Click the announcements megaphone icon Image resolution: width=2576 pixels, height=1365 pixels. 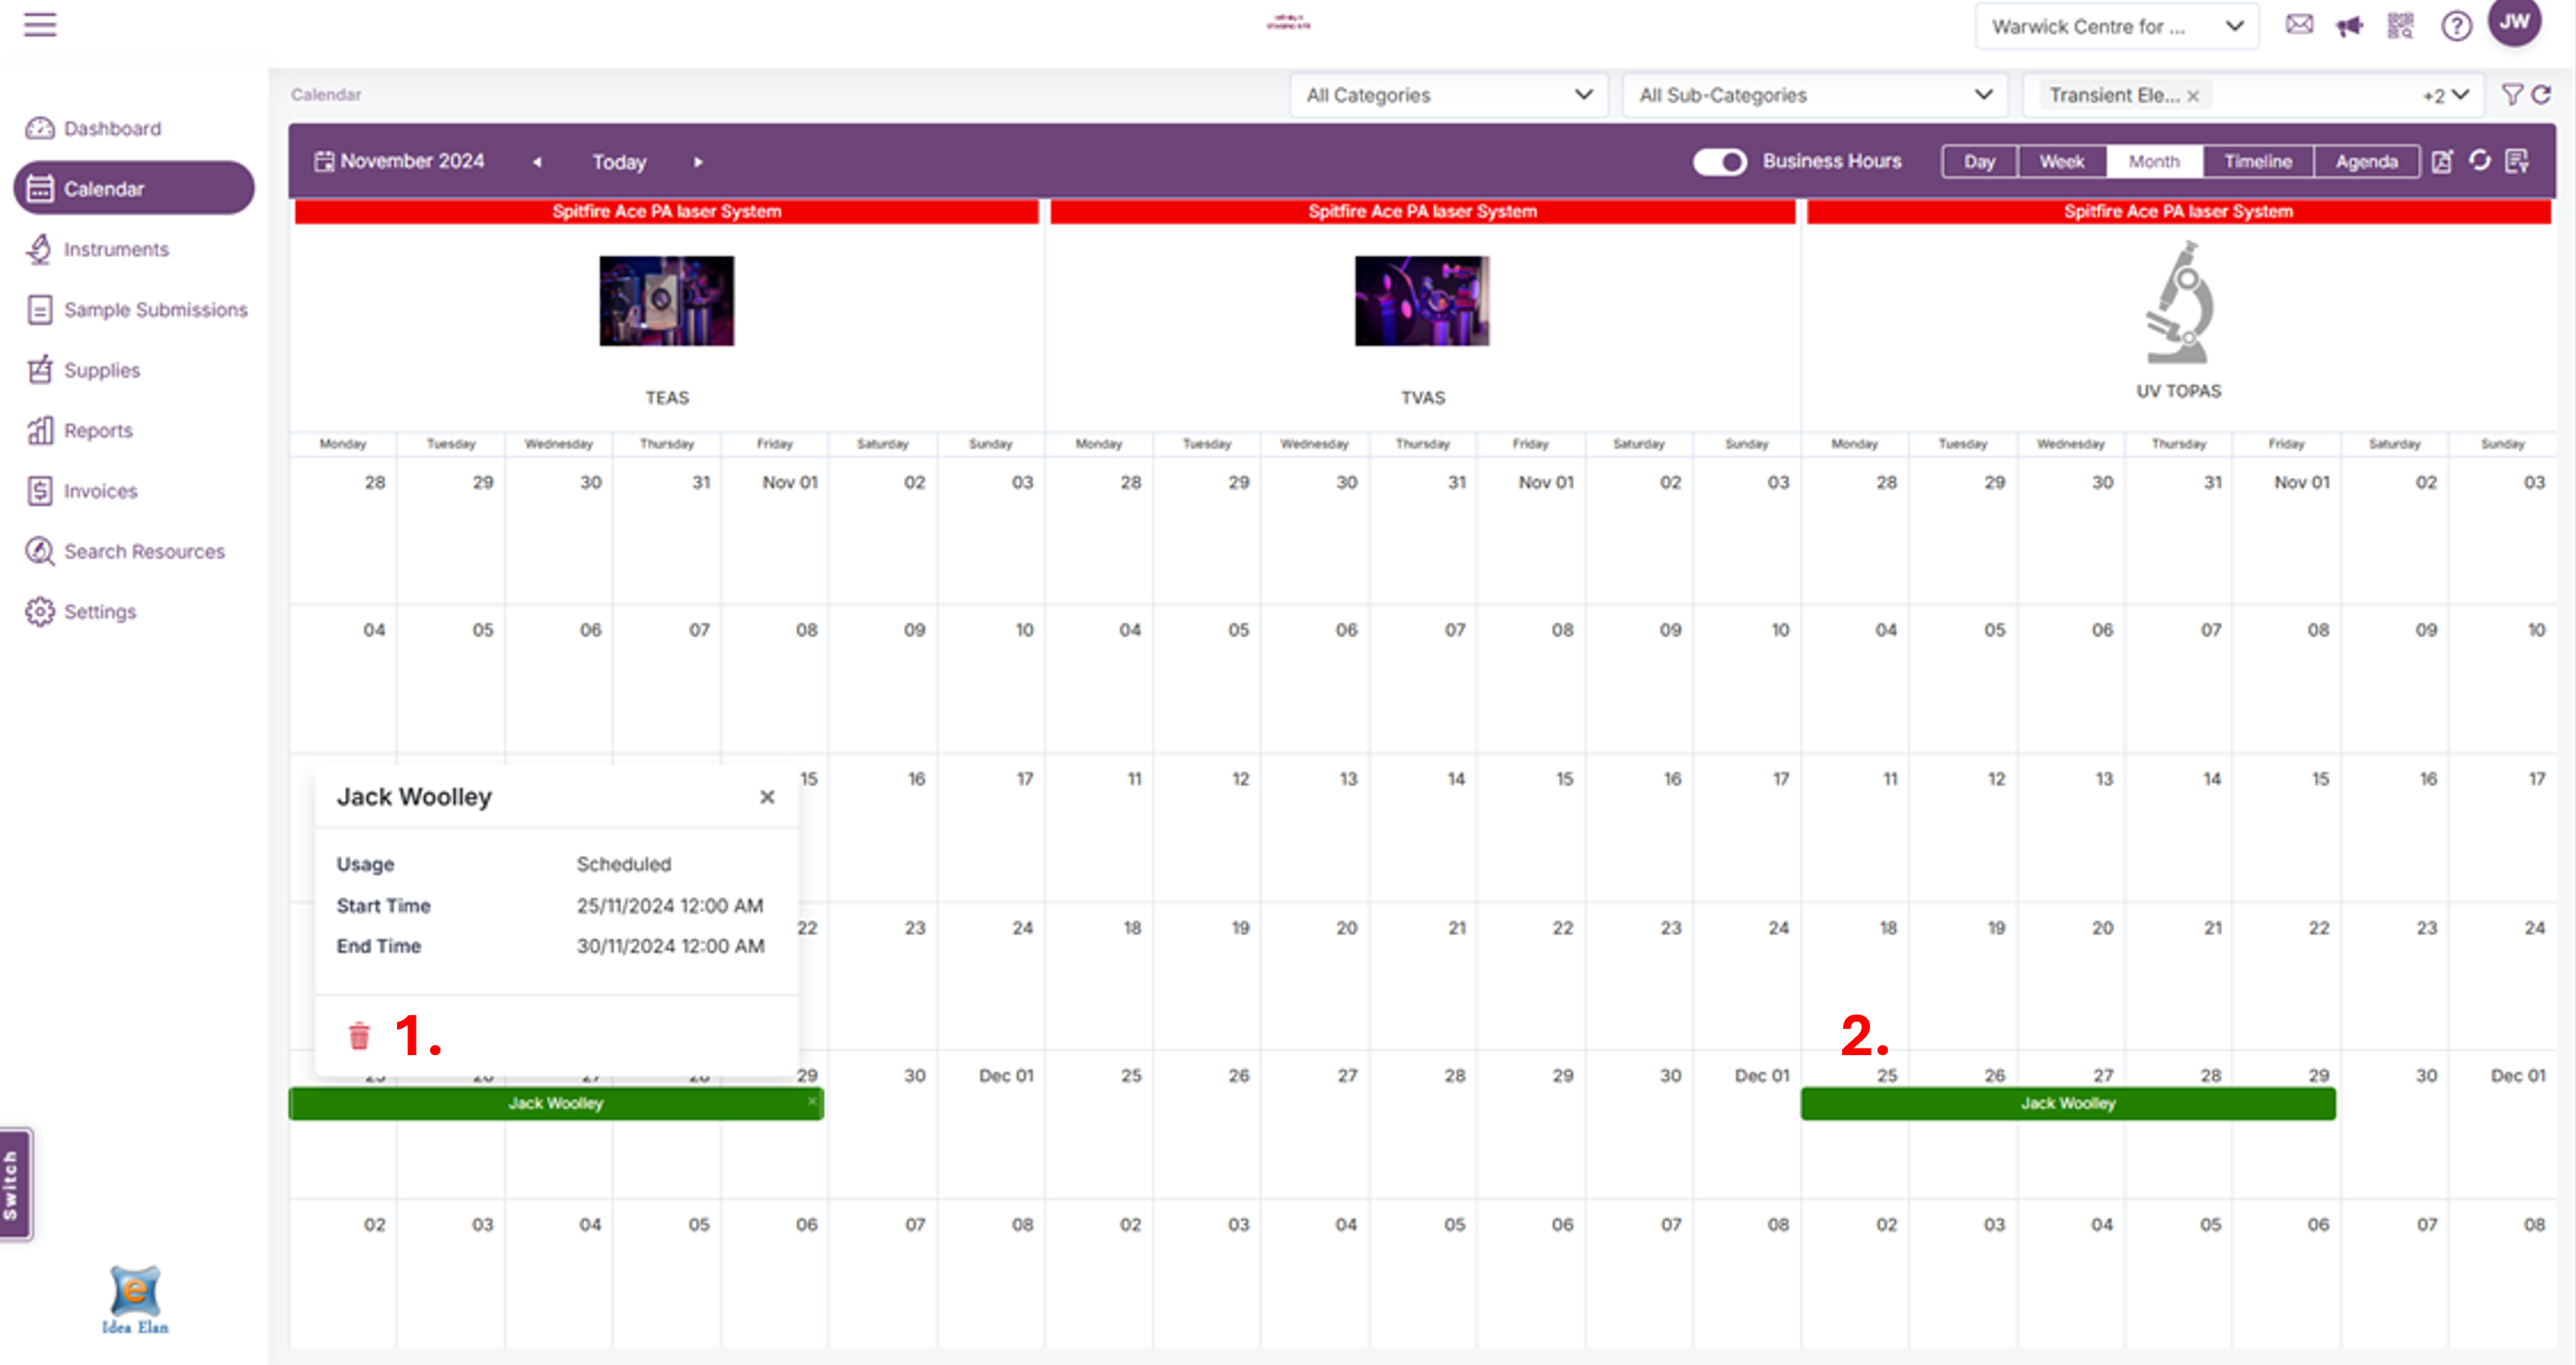click(x=2349, y=26)
